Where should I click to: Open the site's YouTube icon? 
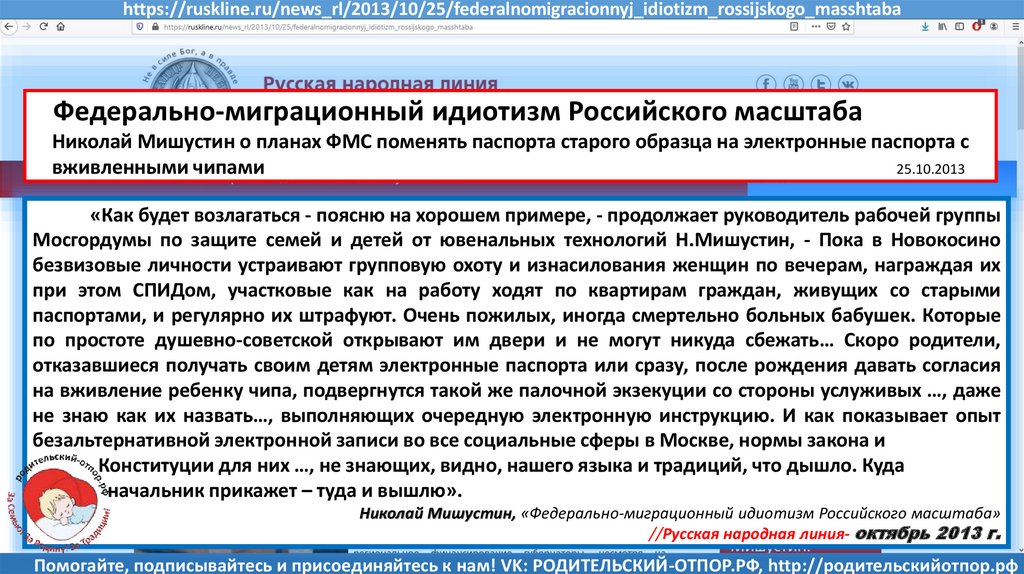click(x=793, y=83)
